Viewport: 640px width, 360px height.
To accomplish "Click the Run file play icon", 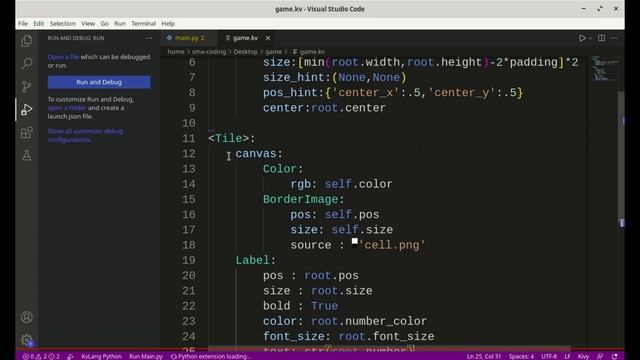I will pos(582,38).
